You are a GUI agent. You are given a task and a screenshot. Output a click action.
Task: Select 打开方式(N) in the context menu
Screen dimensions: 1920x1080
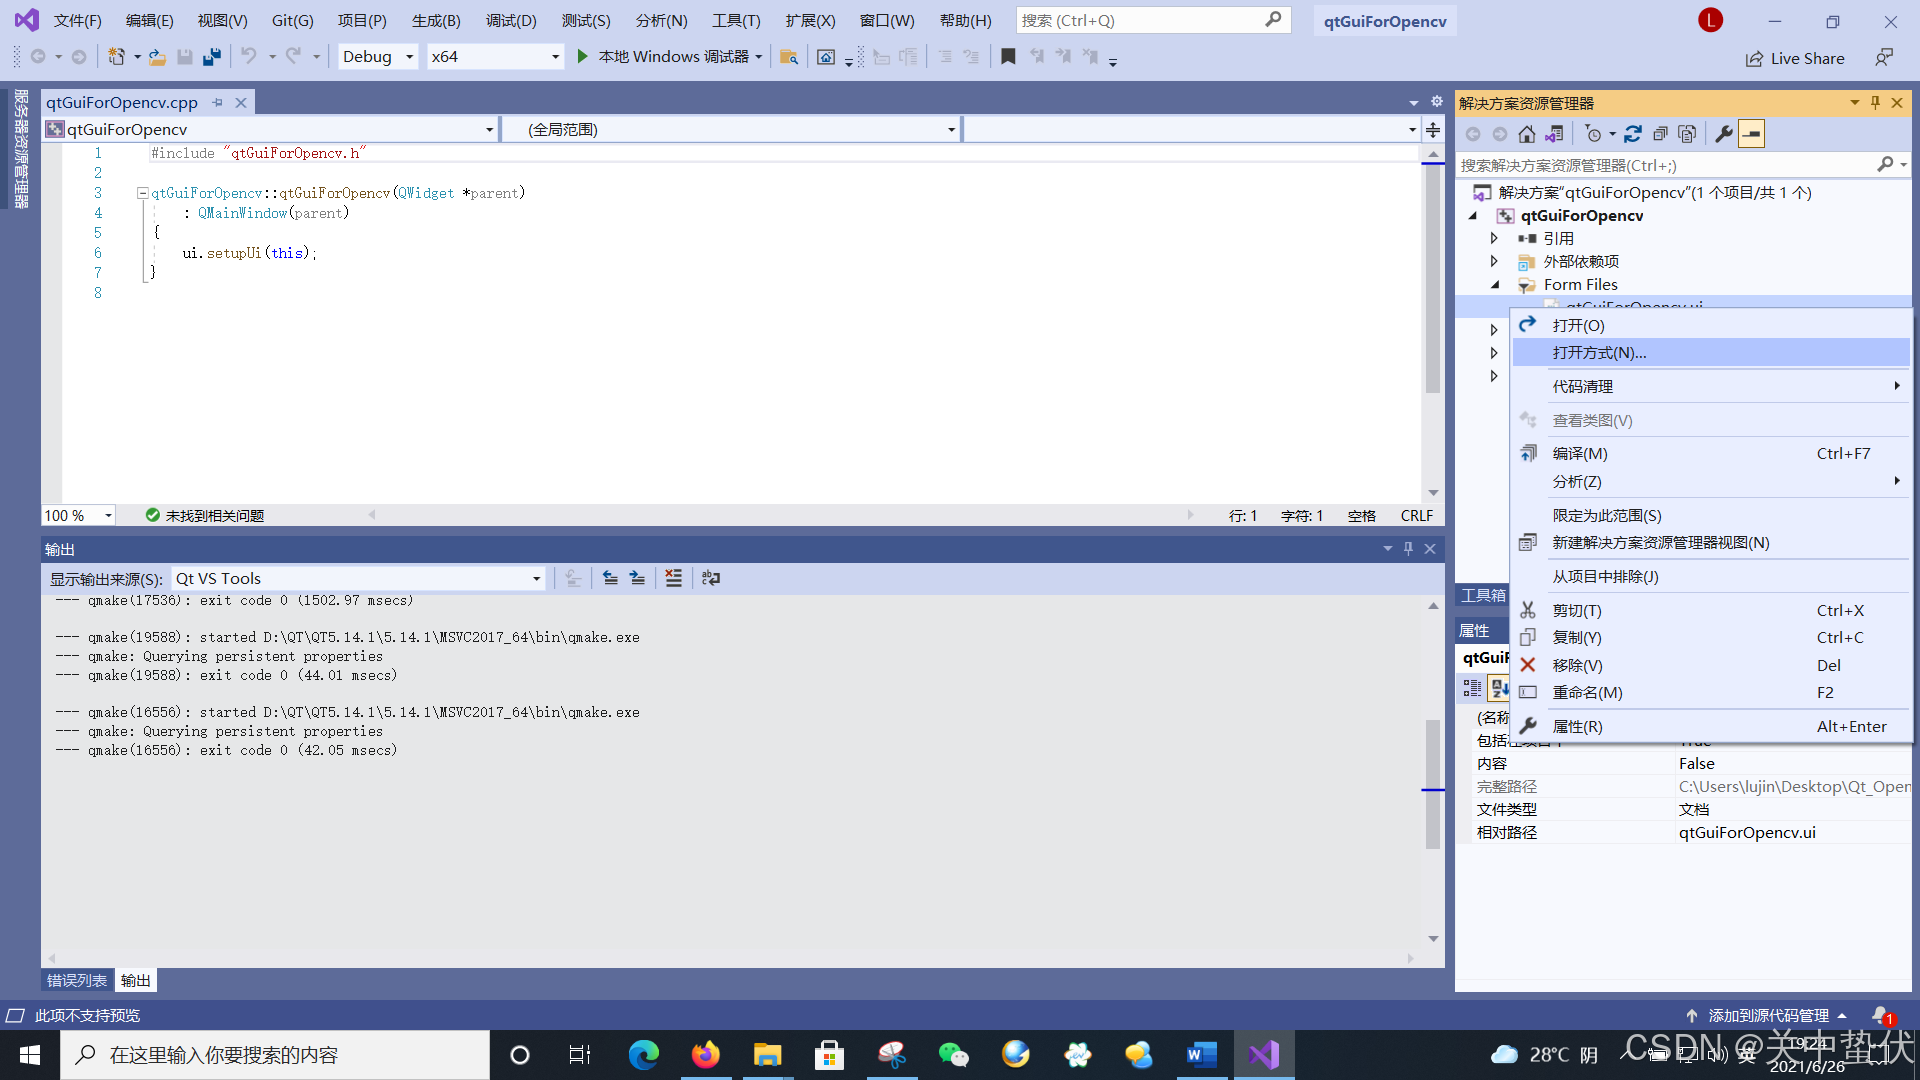[x=1598, y=352]
